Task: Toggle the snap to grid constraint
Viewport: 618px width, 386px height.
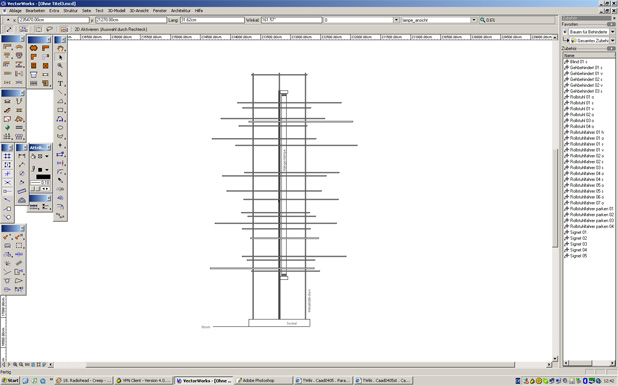Action: (7, 156)
